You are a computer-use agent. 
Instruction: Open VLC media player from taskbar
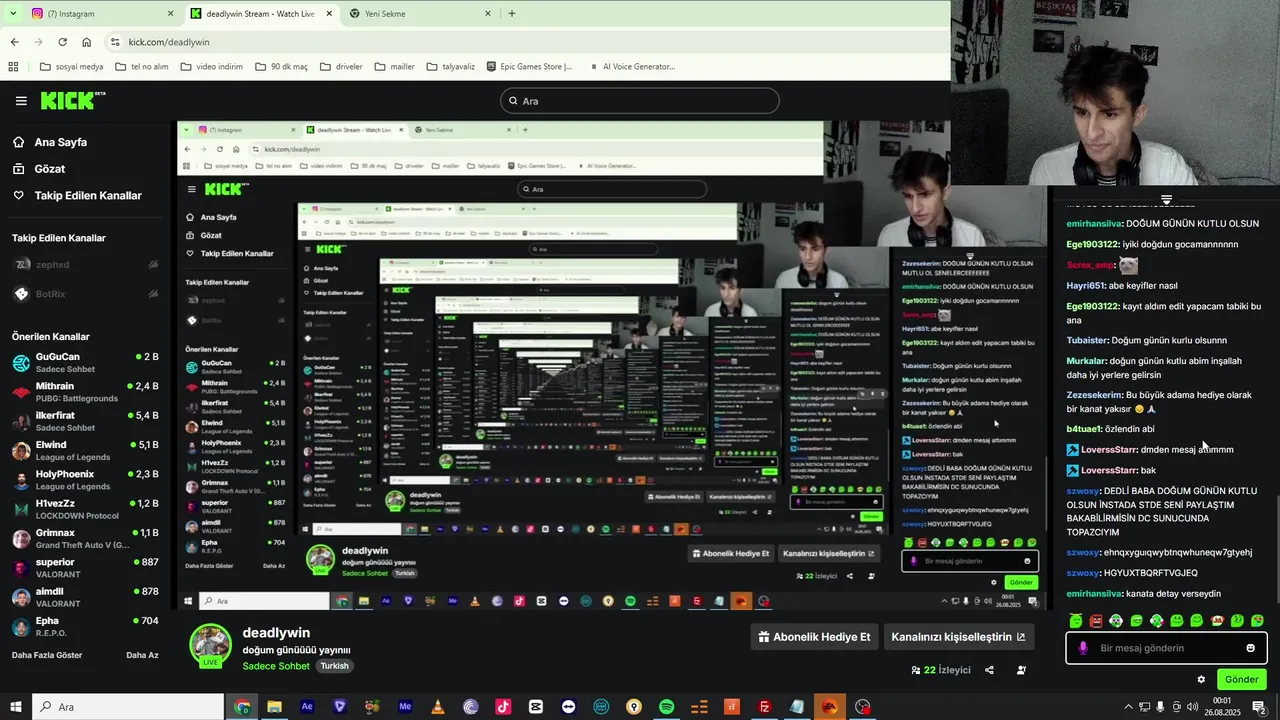tap(438, 707)
